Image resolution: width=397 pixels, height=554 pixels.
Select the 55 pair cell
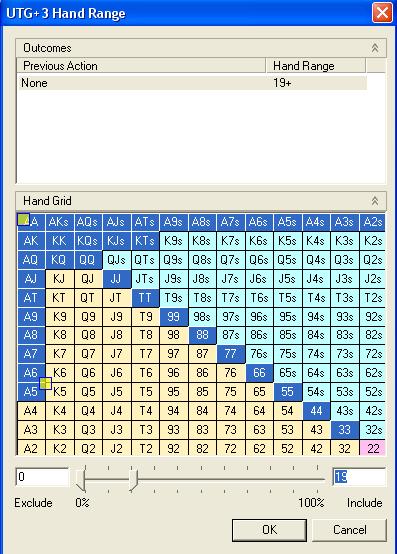pos(288,392)
